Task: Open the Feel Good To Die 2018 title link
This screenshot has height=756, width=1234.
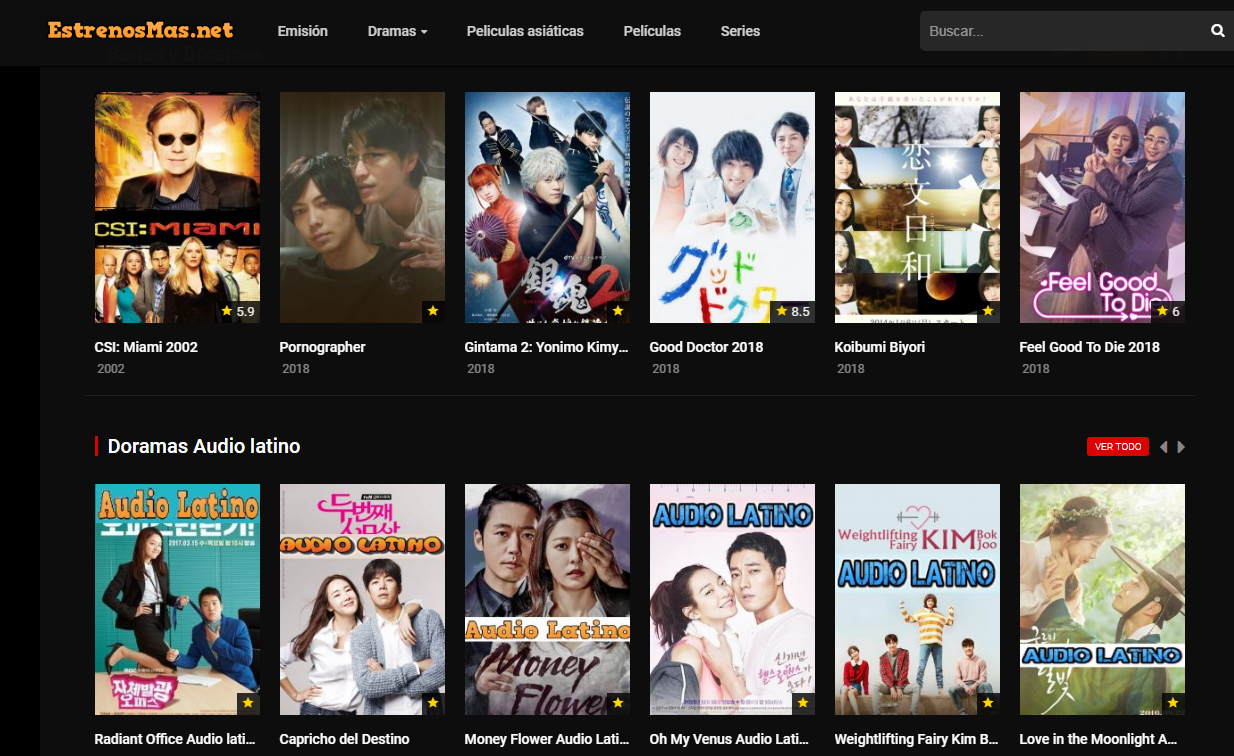Action: click(x=1090, y=347)
